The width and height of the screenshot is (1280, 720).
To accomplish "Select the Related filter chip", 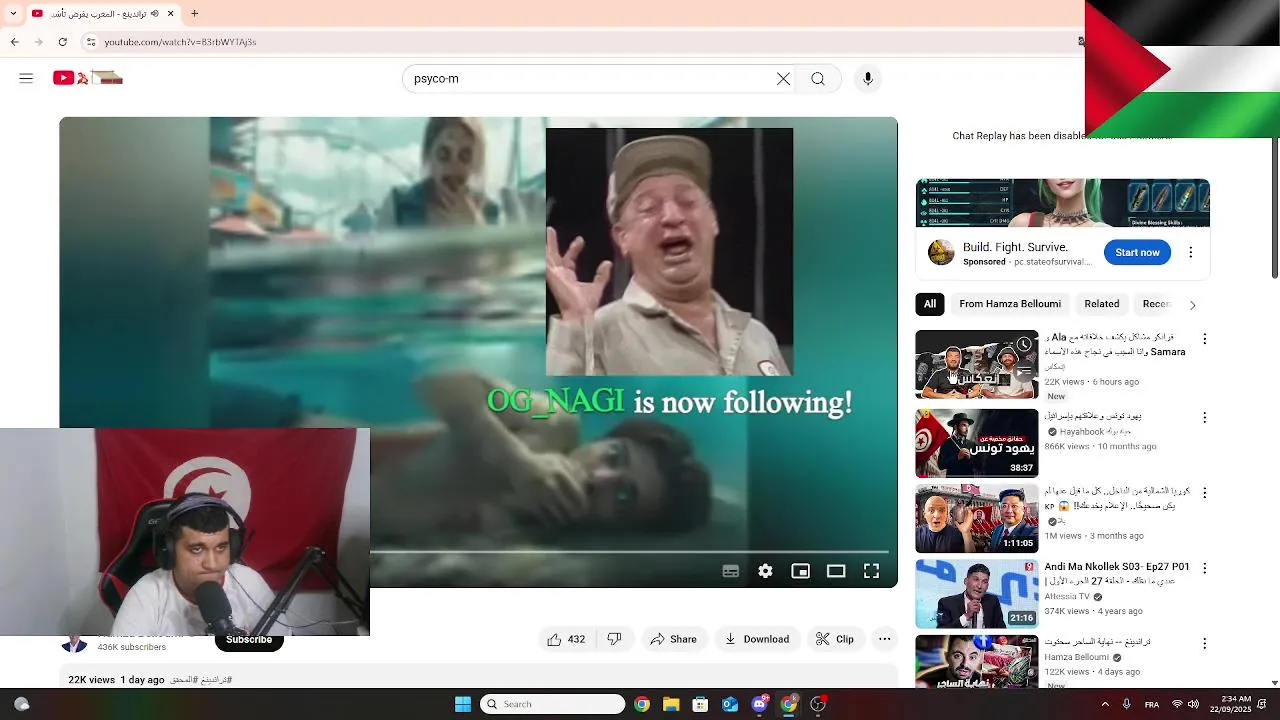I will click(x=1102, y=304).
